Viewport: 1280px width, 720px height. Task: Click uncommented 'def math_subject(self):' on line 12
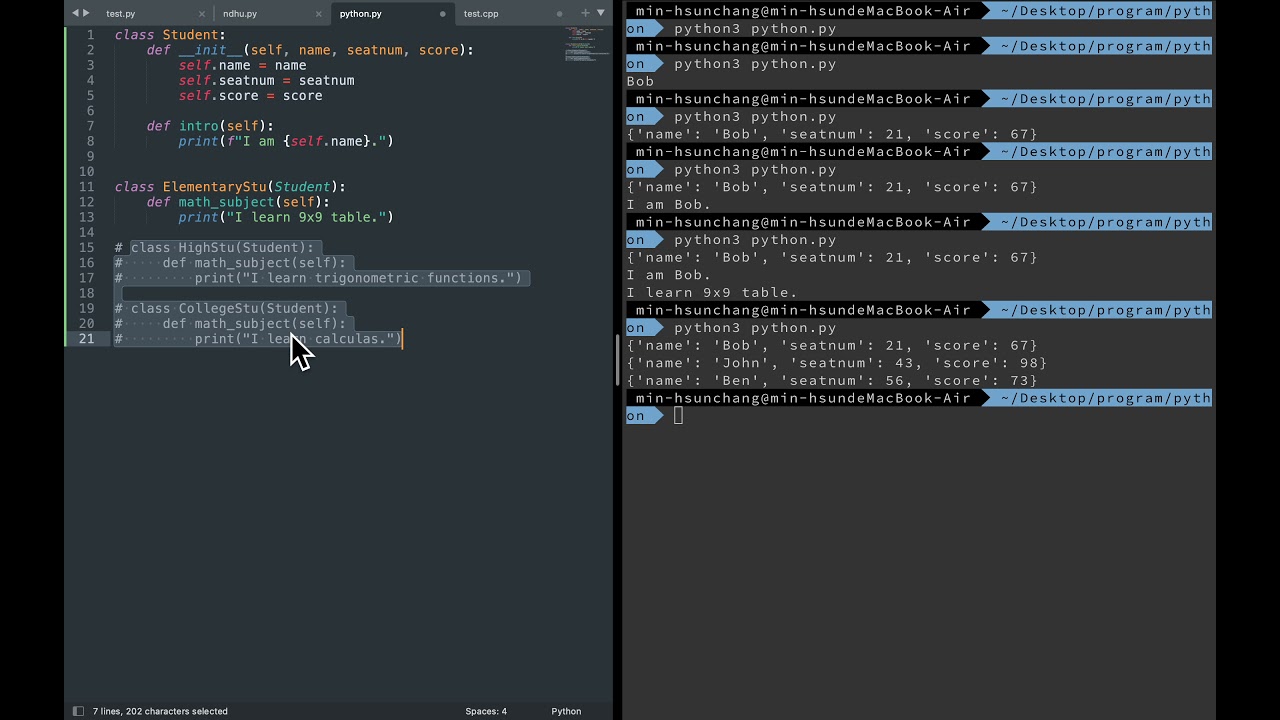pos(238,202)
